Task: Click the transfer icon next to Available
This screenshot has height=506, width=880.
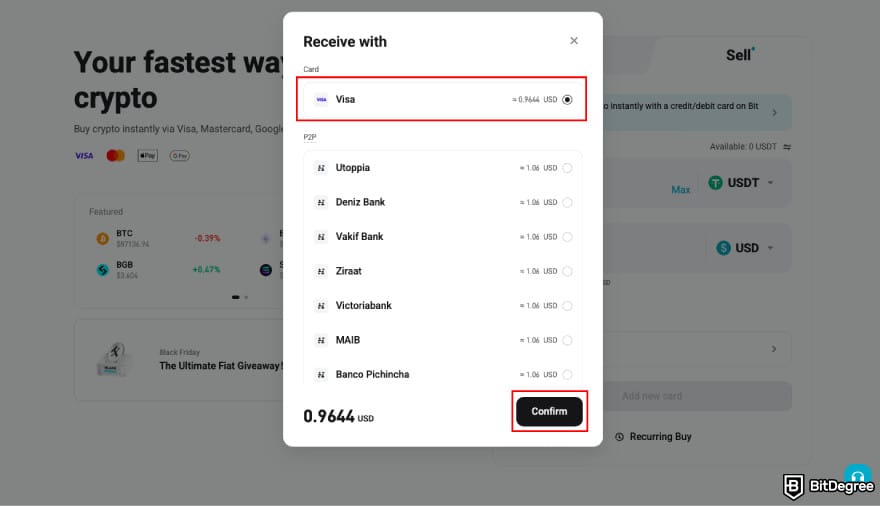Action: (x=787, y=147)
